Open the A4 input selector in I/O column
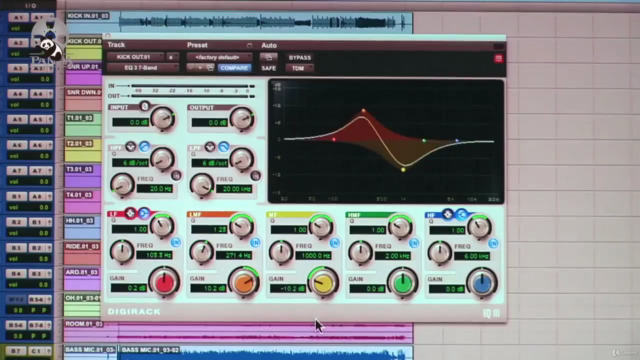Screen dimensions: 640x360 coord(17,94)
